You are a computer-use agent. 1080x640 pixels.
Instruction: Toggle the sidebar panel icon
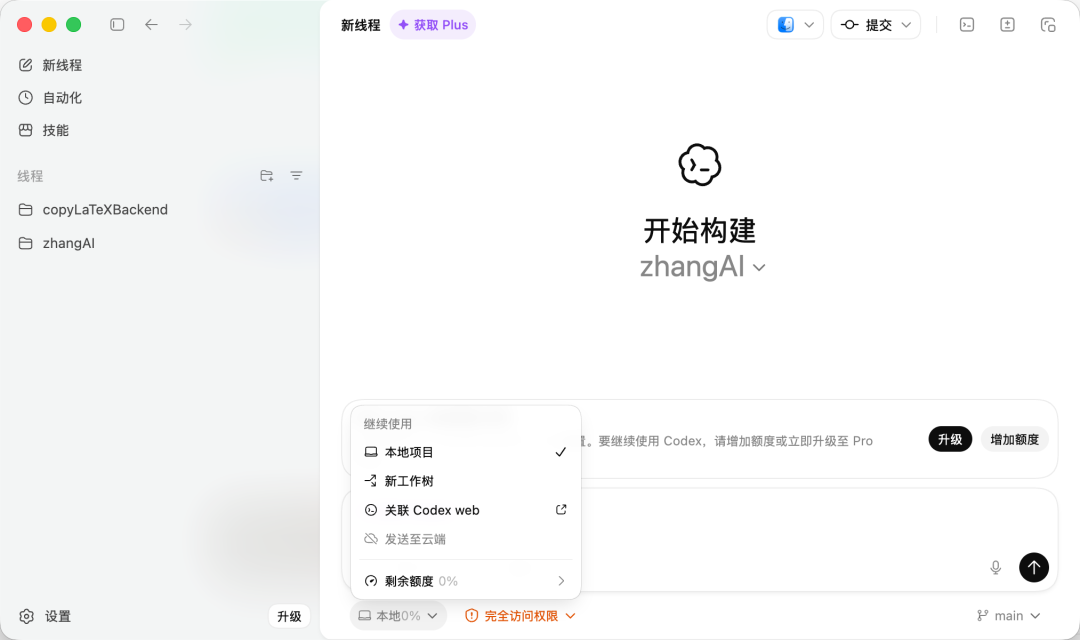[x=117, y=25]
